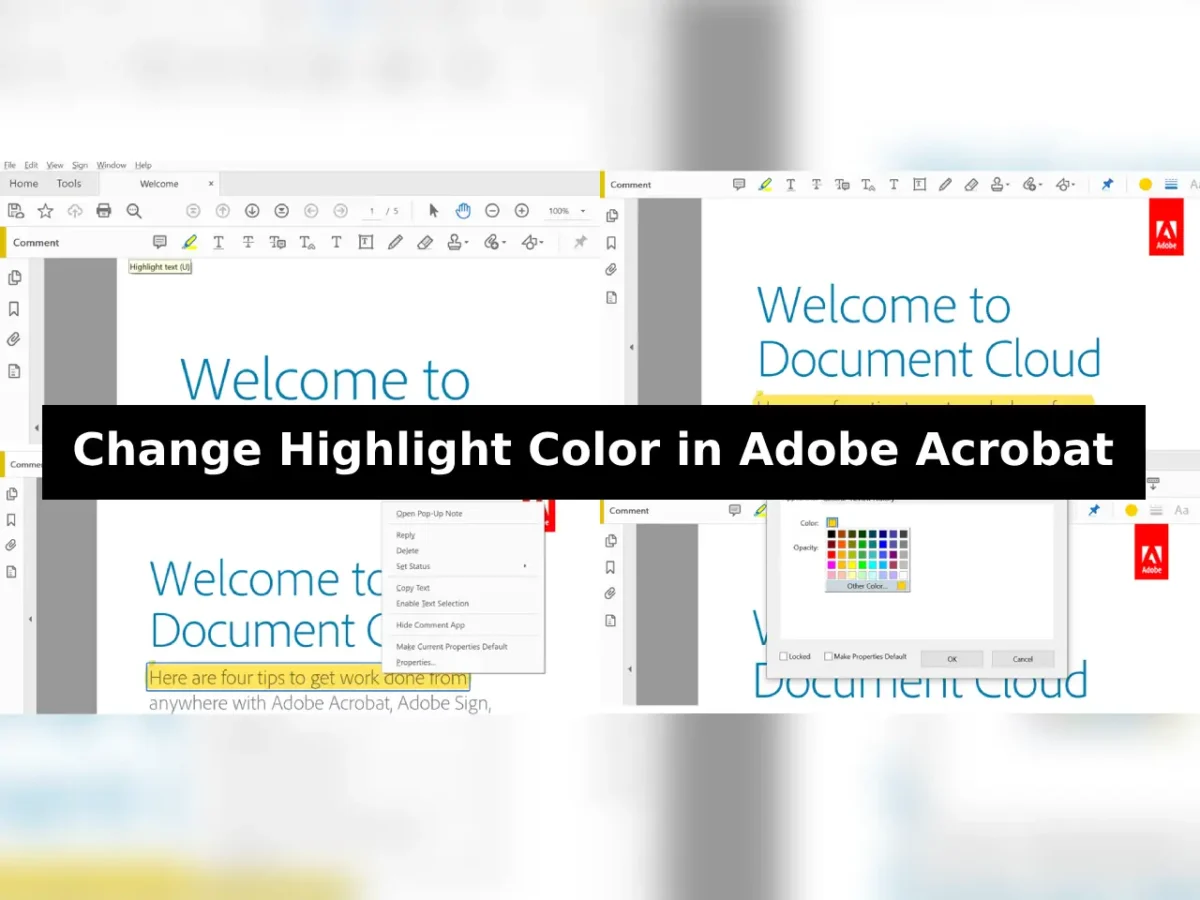
Task: Choose Properties... from the context menu
Action: (x=416, y=662)
